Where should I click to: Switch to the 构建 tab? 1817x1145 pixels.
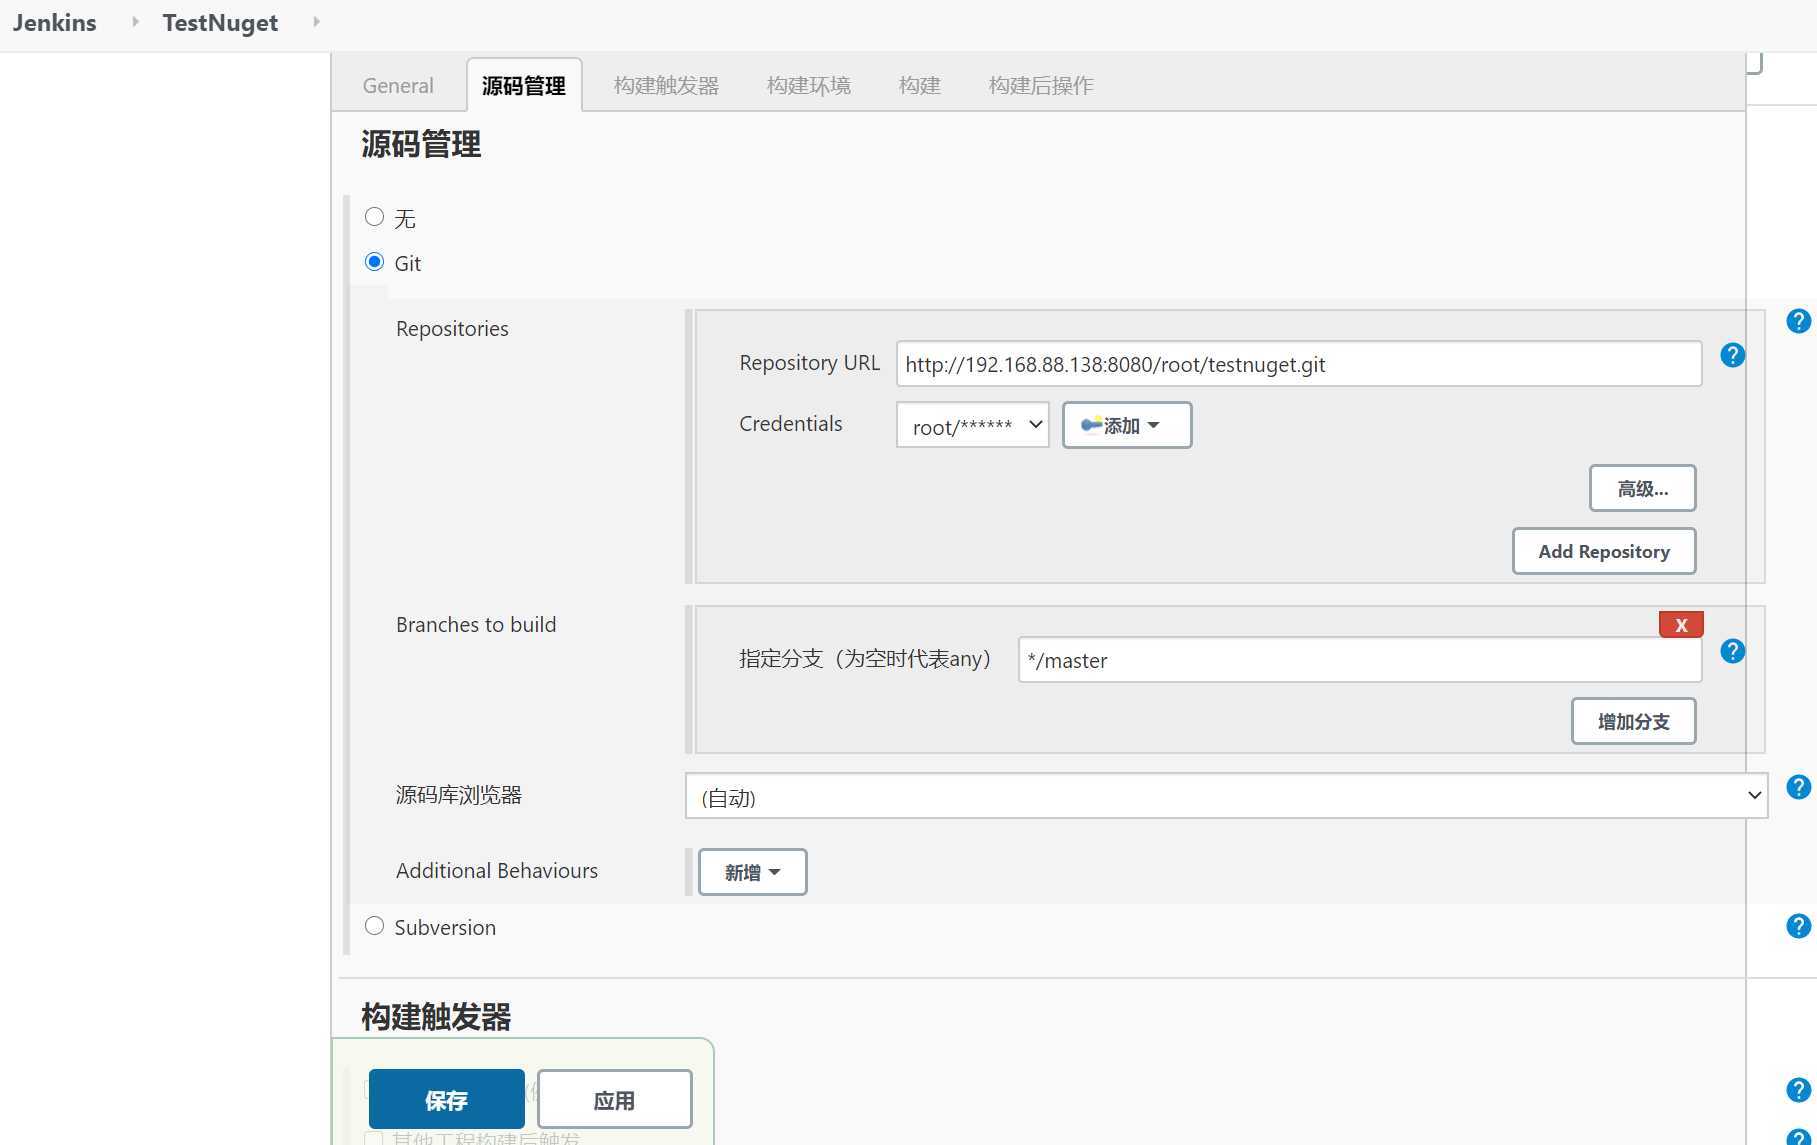pyautogui.click(x=920, y=86)
